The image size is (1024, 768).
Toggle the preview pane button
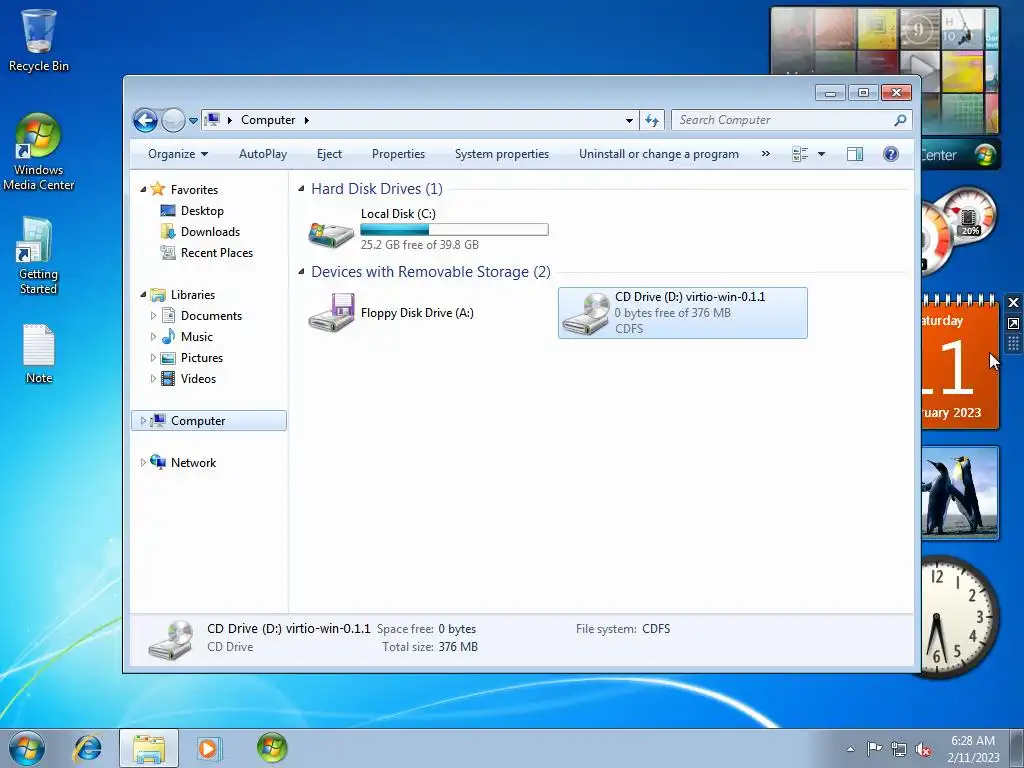pos(855,154)
